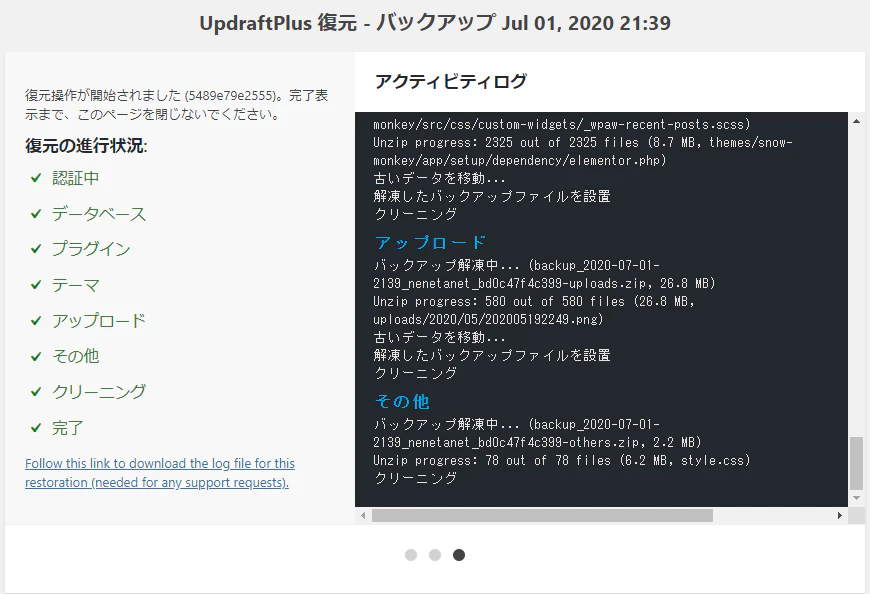Image resolution: width=870 pixels, height=594 pixels.
Task: Click the 復元の進行状況 heading
Action: (x=86, y=146)
